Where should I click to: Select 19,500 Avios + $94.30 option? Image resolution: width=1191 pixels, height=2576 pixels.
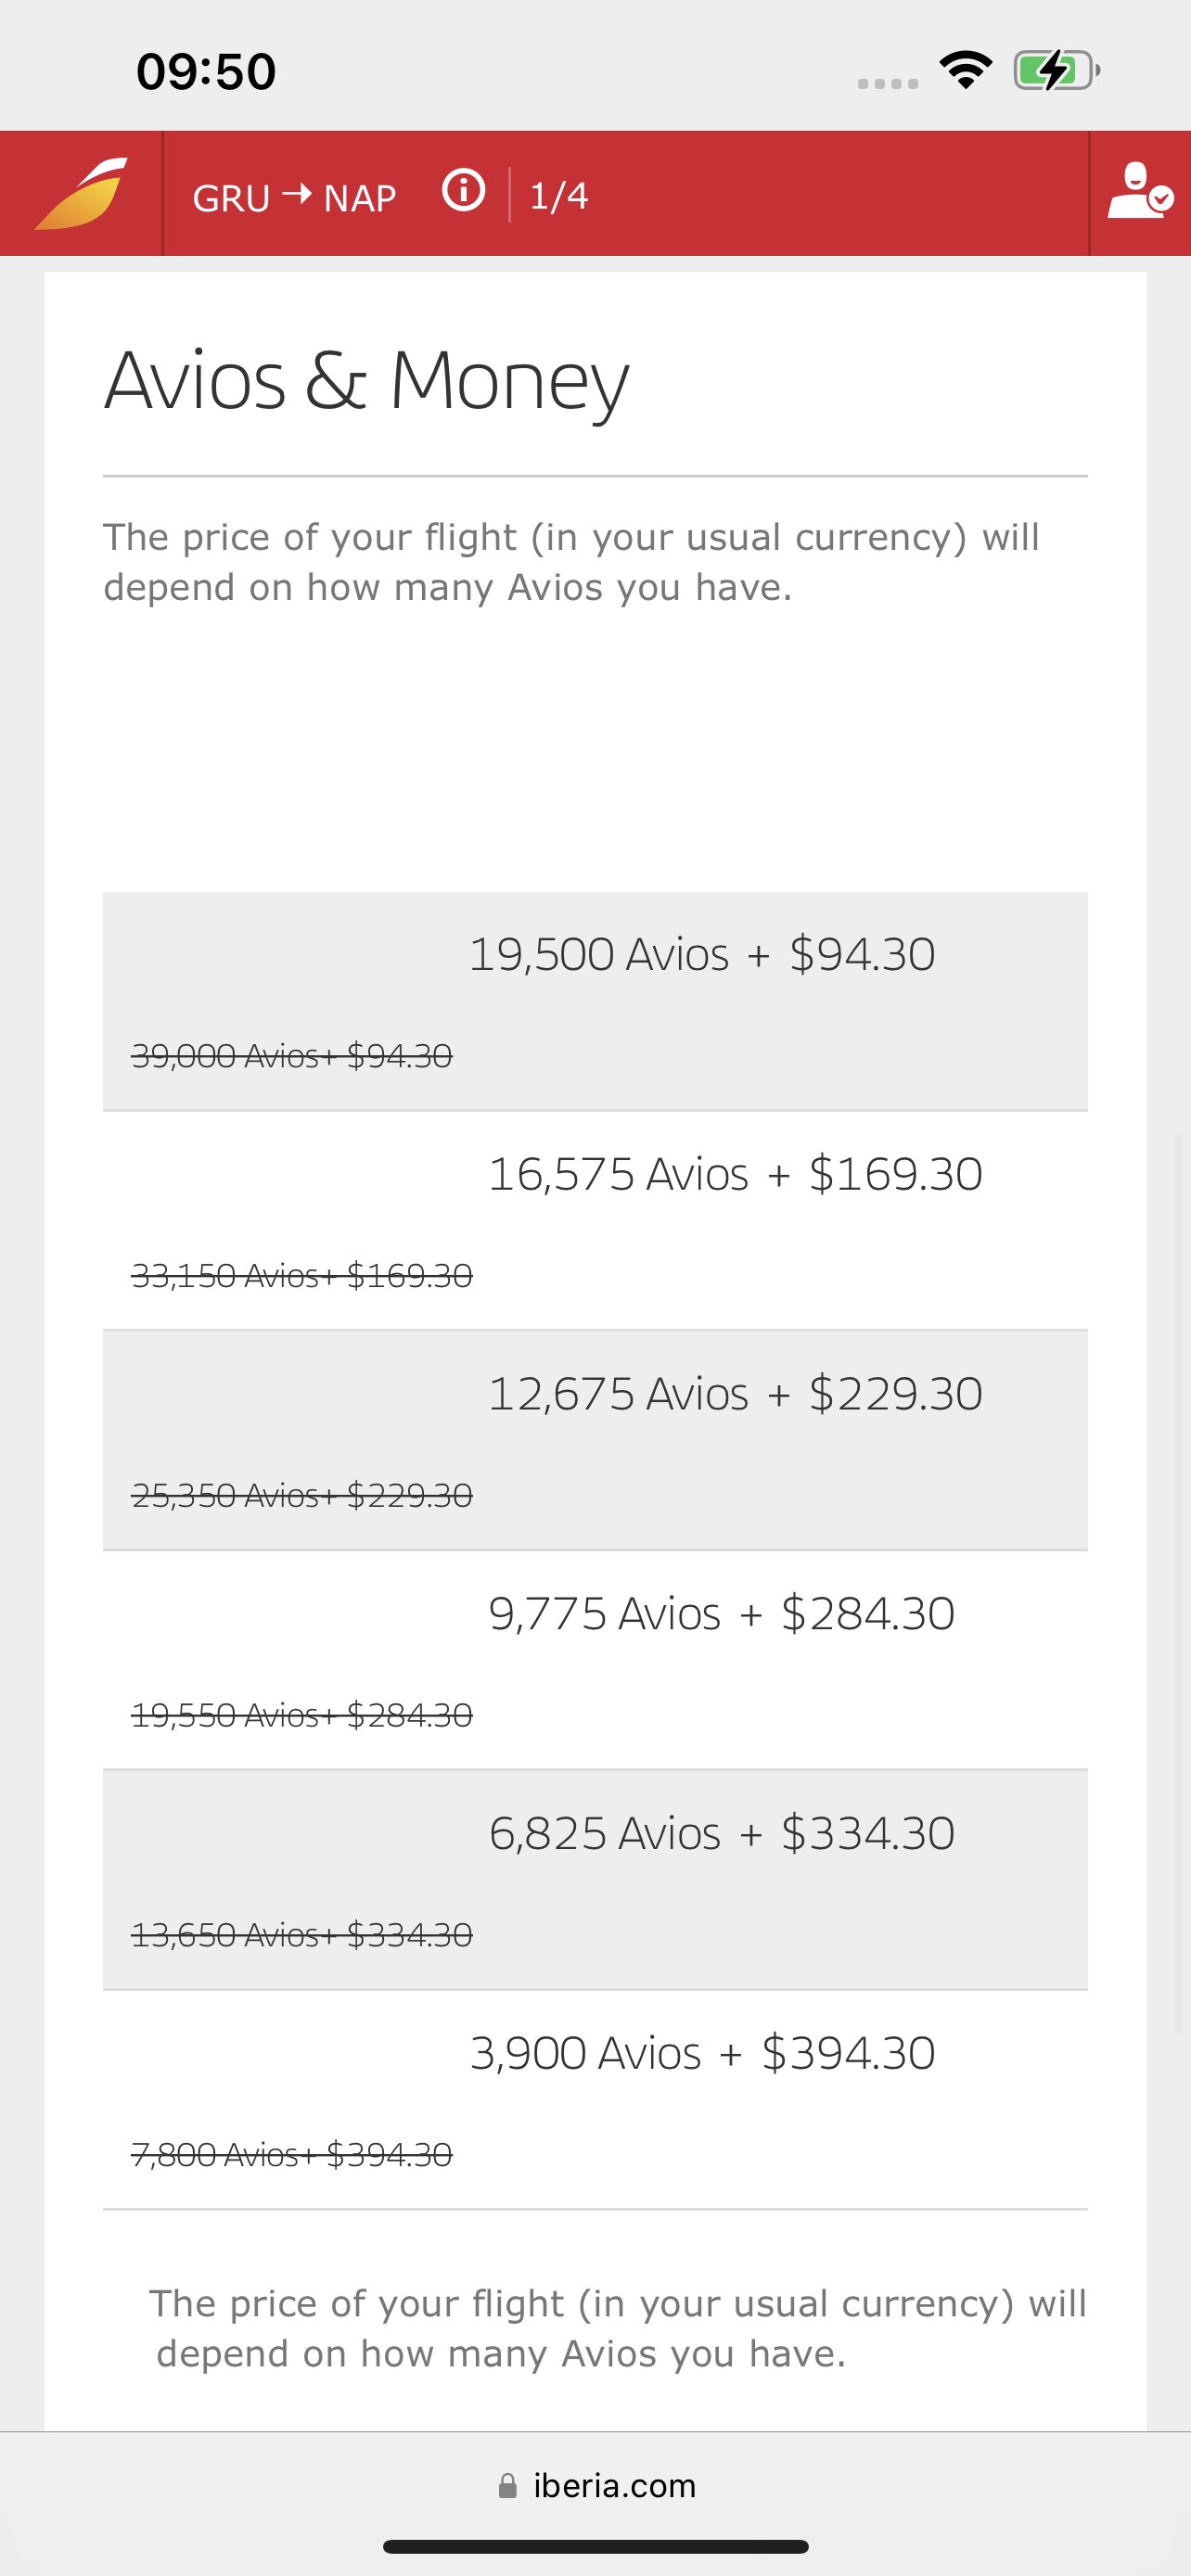tap(595, 1001)
